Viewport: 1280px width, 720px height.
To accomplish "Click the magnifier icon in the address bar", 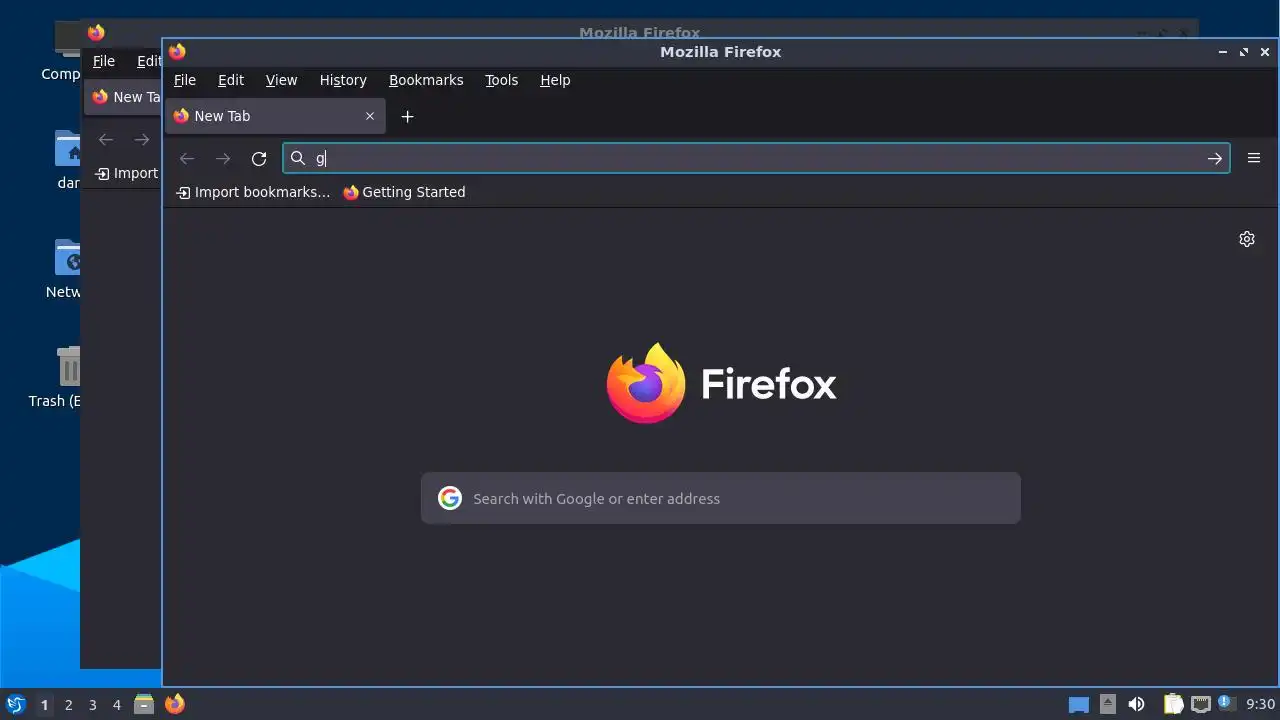I will click(x=298, y=158).
